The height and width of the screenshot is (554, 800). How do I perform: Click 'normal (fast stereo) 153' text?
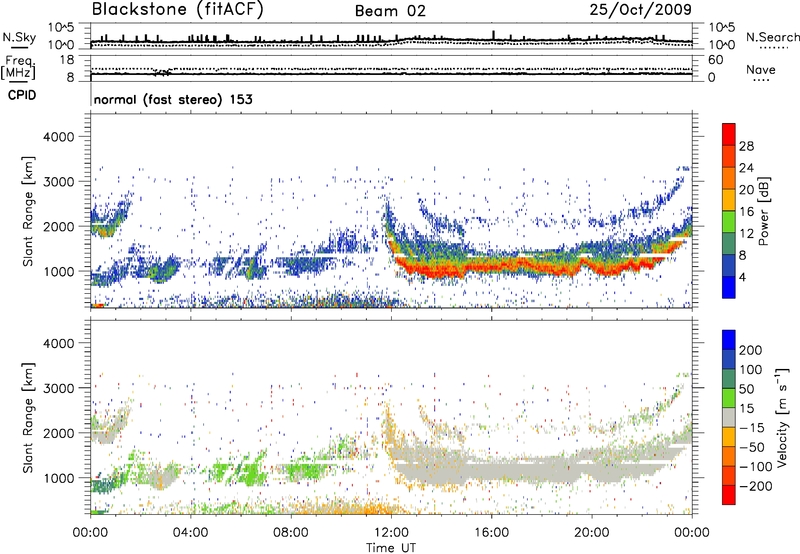point(173,99)
